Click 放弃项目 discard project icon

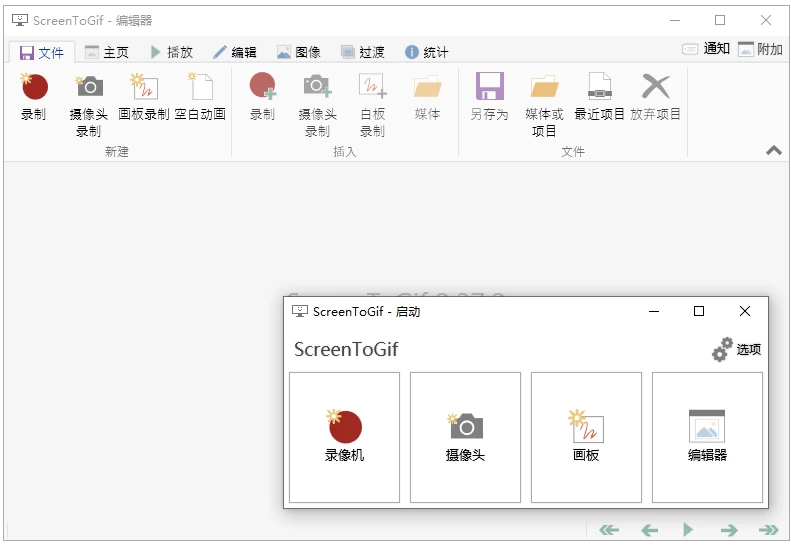pyautogui.click(x=655, y=88)
